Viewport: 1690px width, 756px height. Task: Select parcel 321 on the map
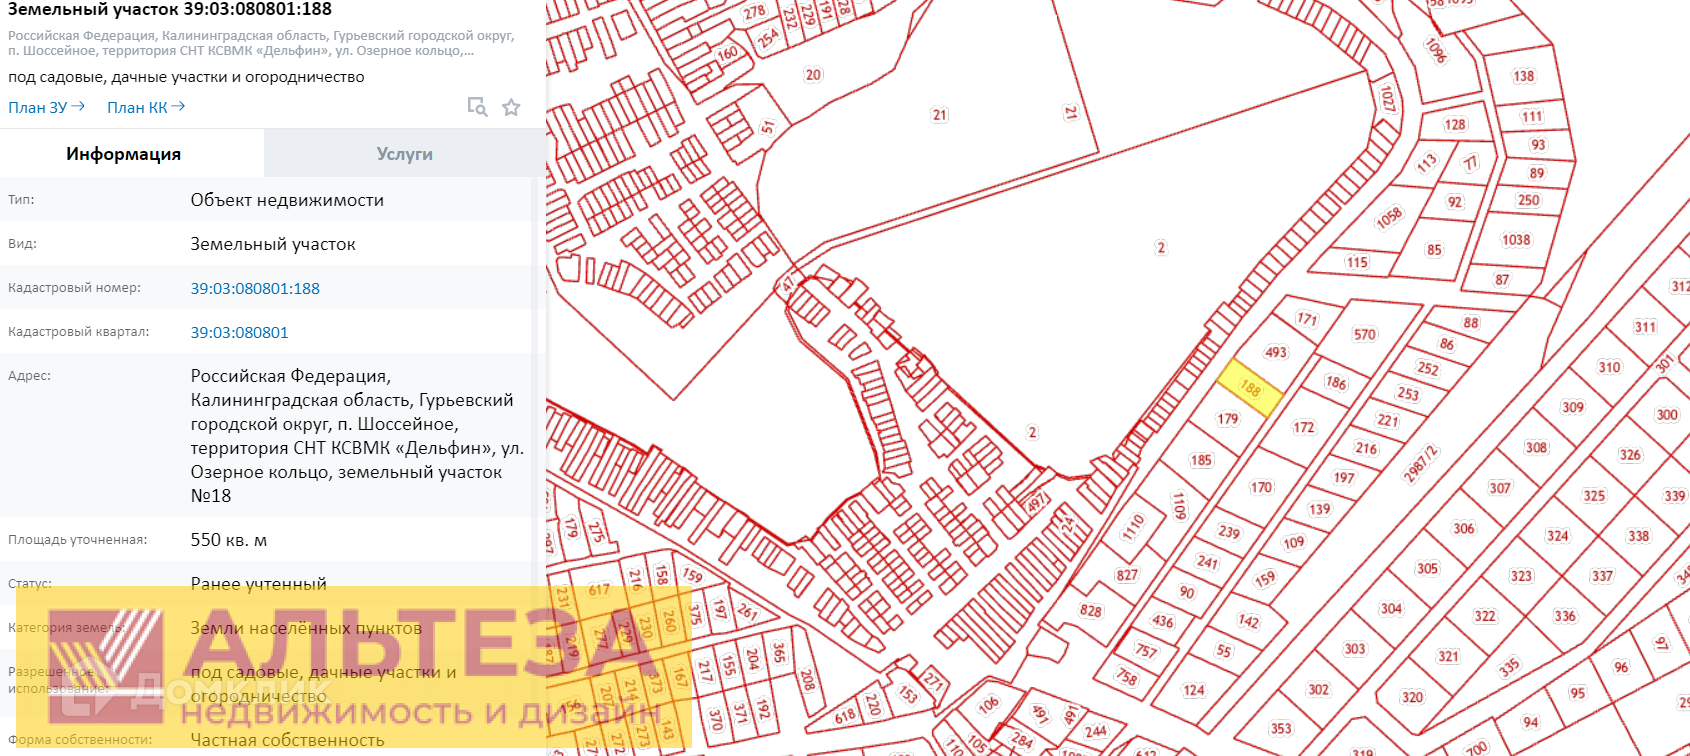1448,656
